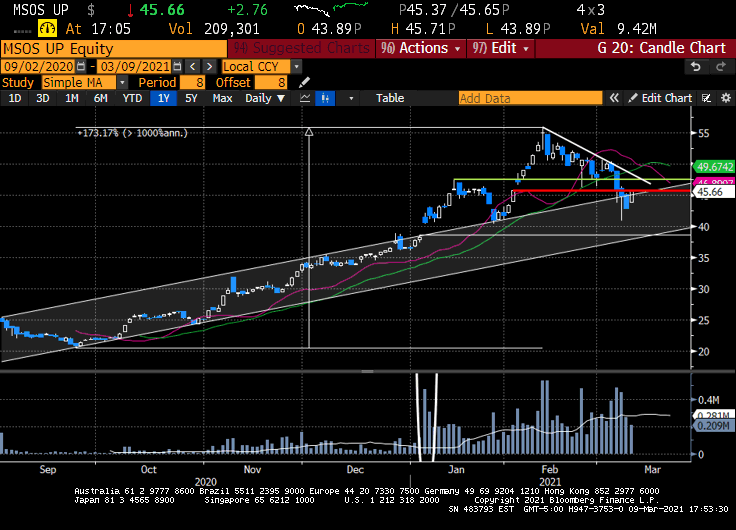
Task: Click the 0.209M volume axis label
Action: tap(713, 426)
